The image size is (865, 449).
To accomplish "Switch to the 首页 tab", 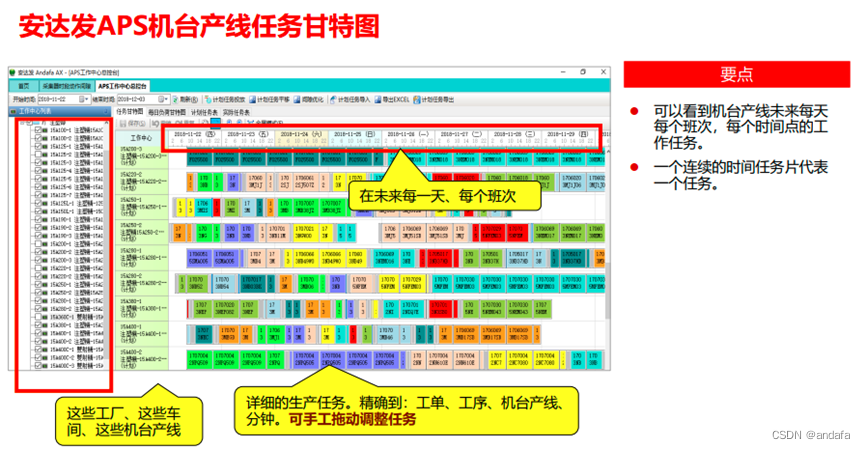I will click(24, 86).
